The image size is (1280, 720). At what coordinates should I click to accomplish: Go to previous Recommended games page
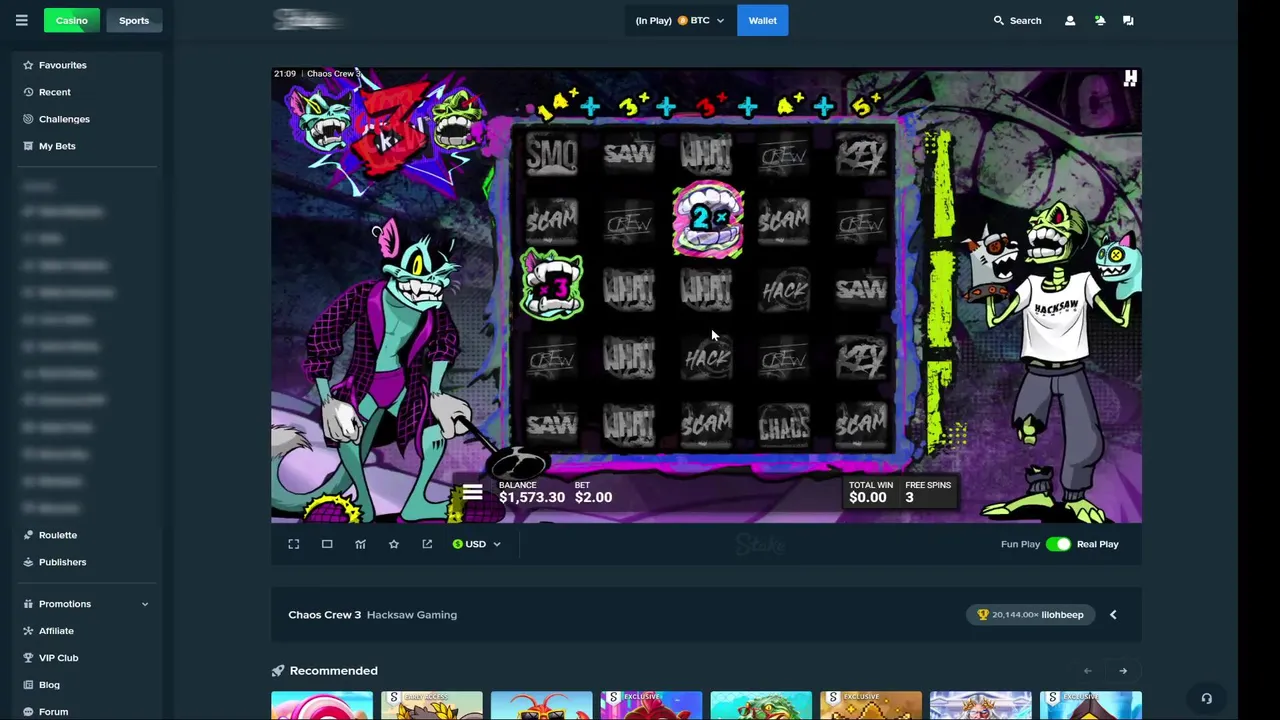click(1087, 671)
